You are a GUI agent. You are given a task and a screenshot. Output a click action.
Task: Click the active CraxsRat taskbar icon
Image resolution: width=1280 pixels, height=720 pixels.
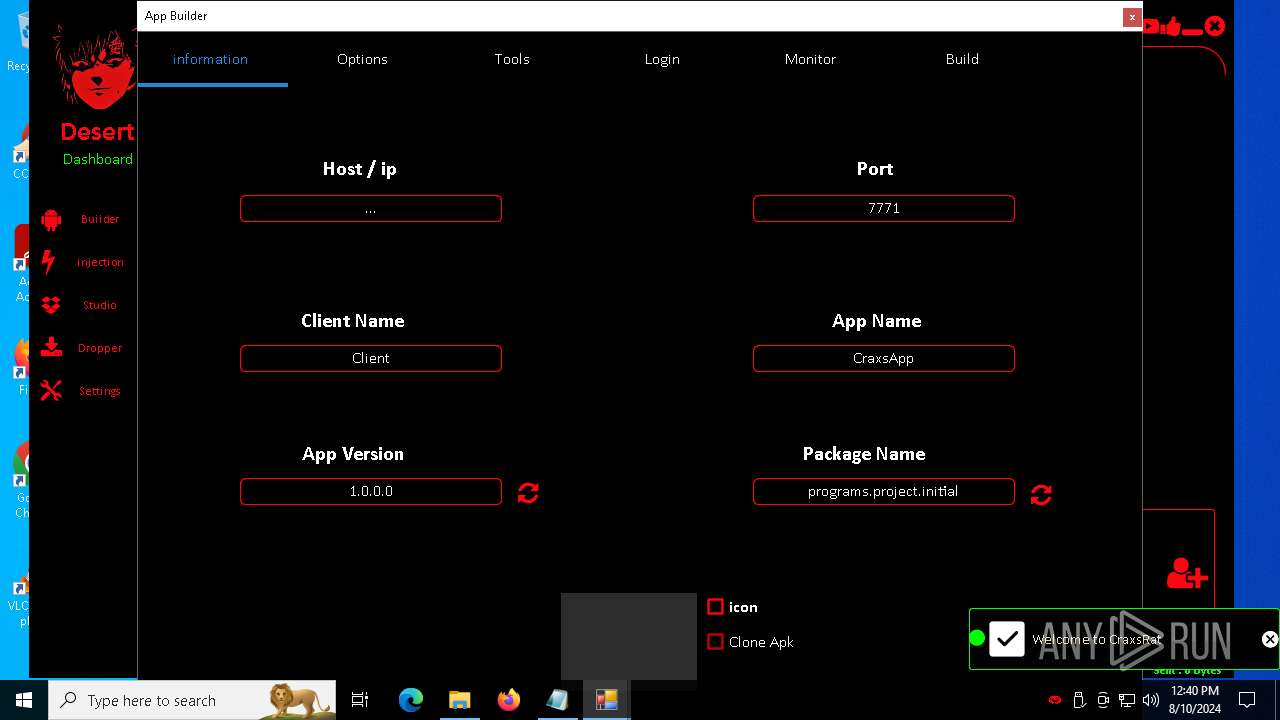[x=606, y=700]
